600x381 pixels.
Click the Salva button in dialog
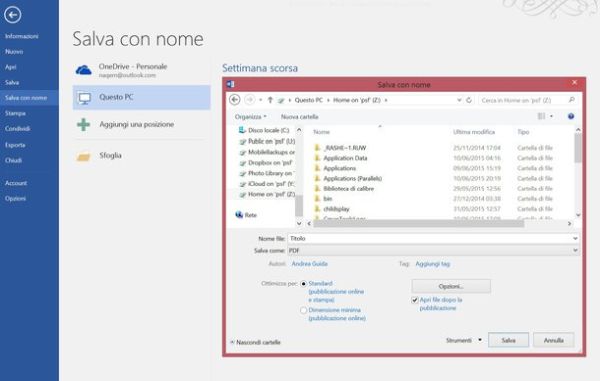click(508, 340)
